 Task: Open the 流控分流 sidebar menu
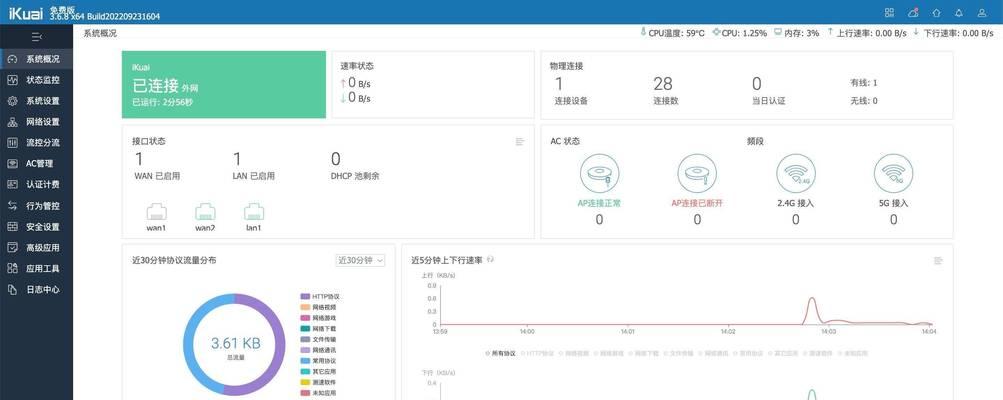coord(36,143)
